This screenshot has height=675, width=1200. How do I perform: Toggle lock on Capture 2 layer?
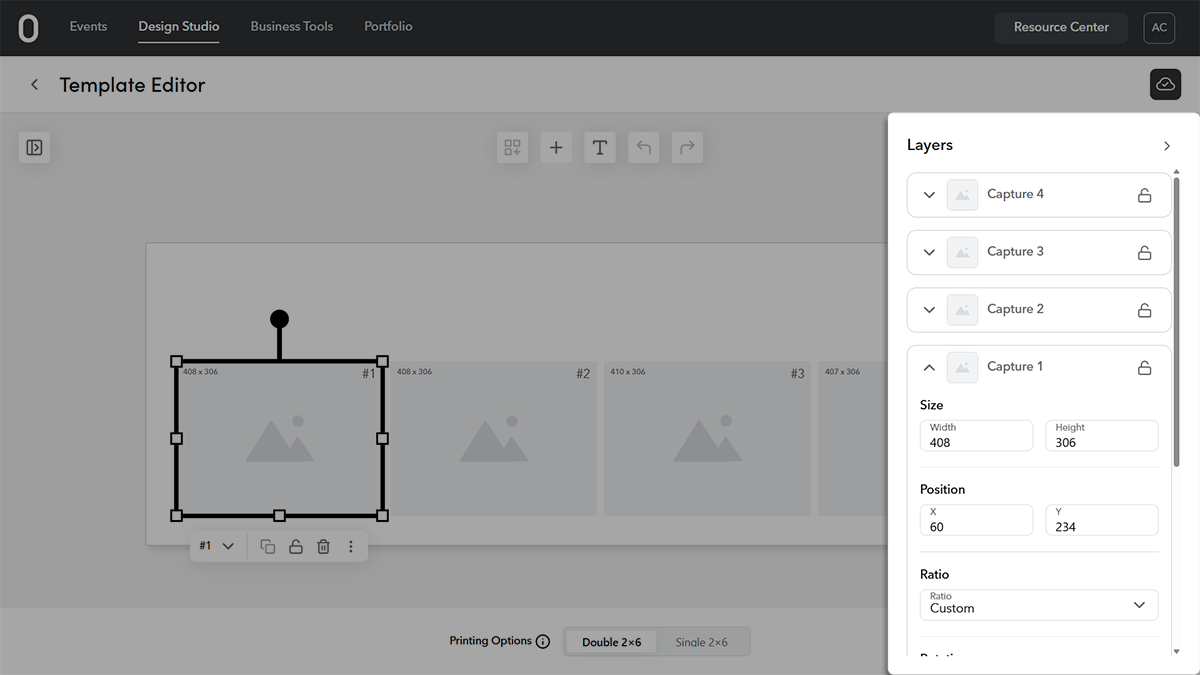(x=1144, y=310)
